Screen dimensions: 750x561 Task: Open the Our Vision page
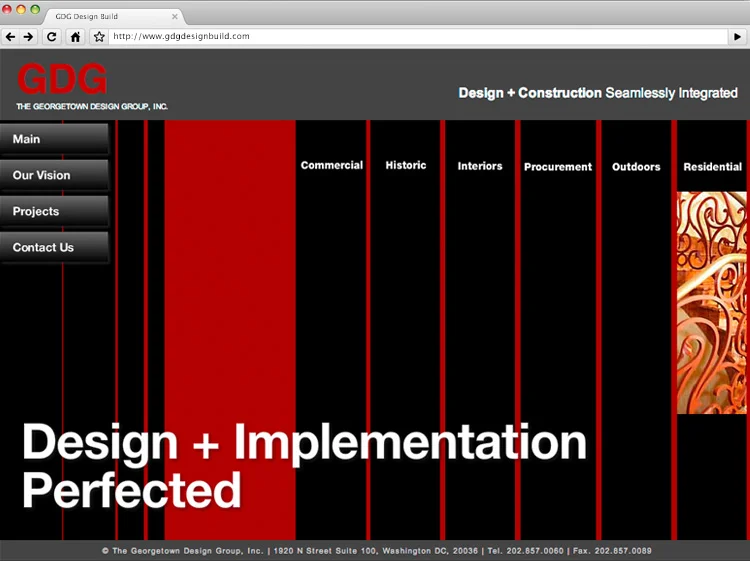[x=54, y=175]
